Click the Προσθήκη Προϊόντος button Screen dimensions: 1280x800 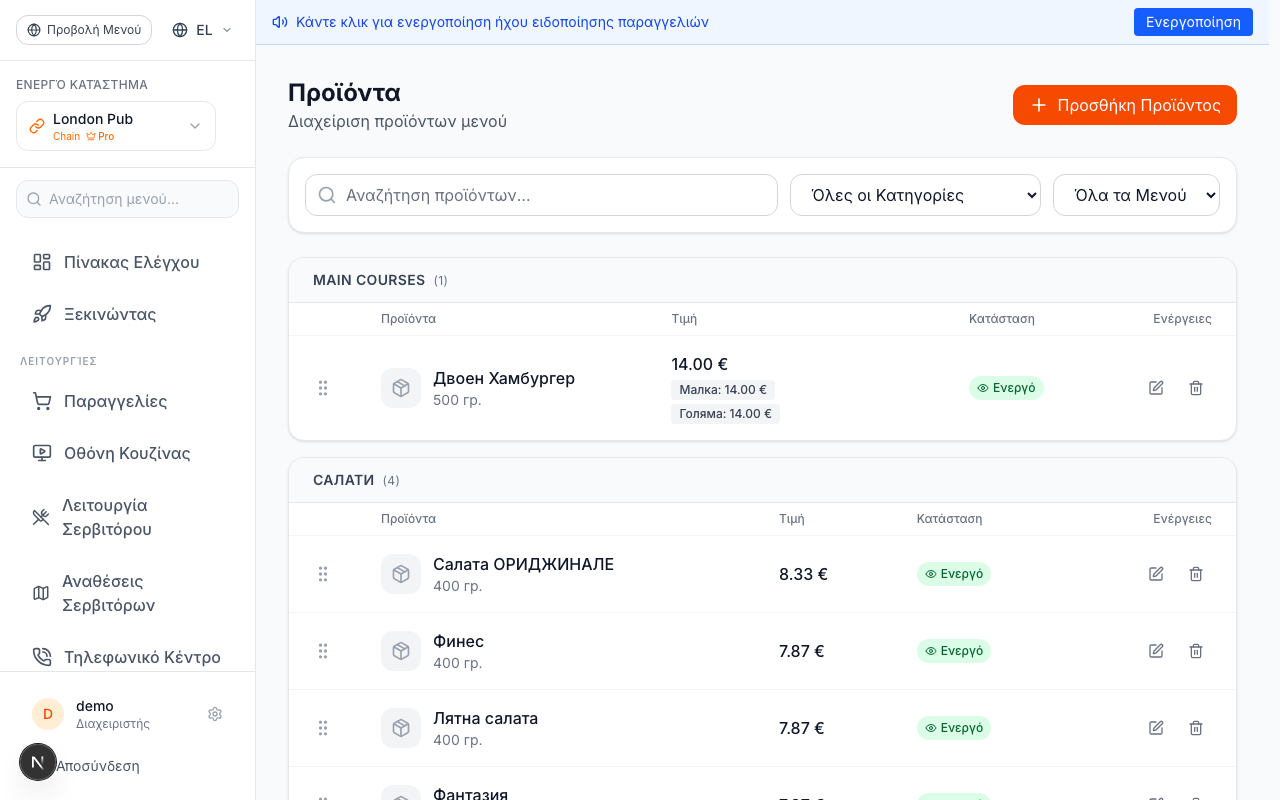point(1125,105)
